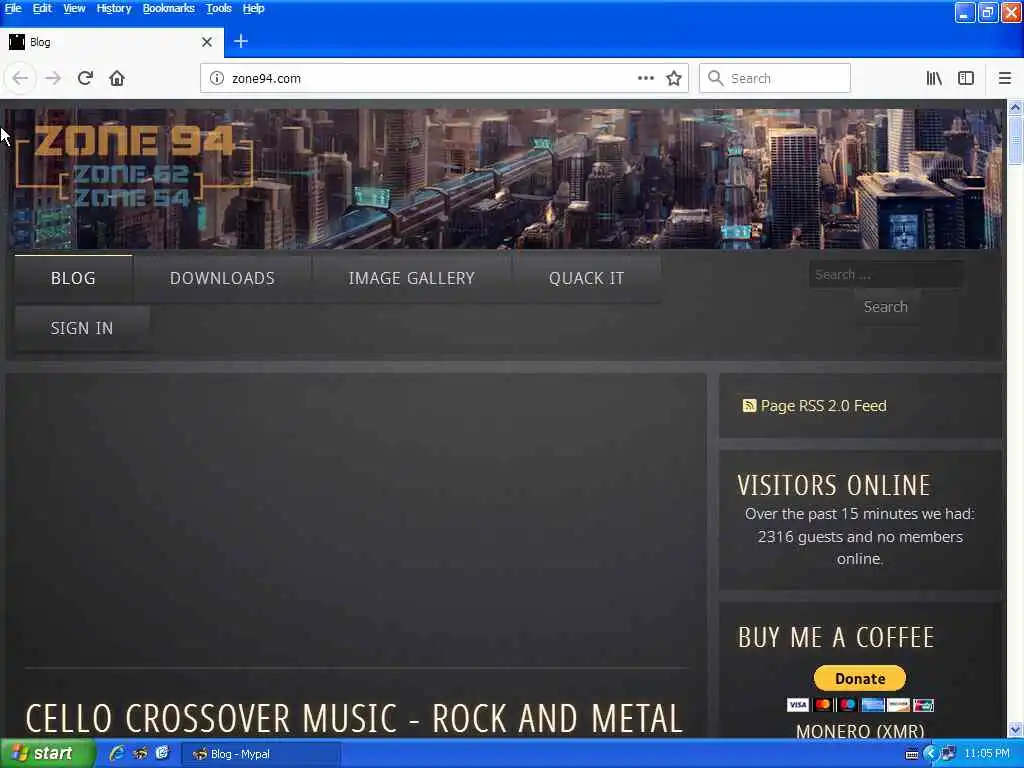Open the Tools menu
The image size is (1024, 768).
click(218, 8)
